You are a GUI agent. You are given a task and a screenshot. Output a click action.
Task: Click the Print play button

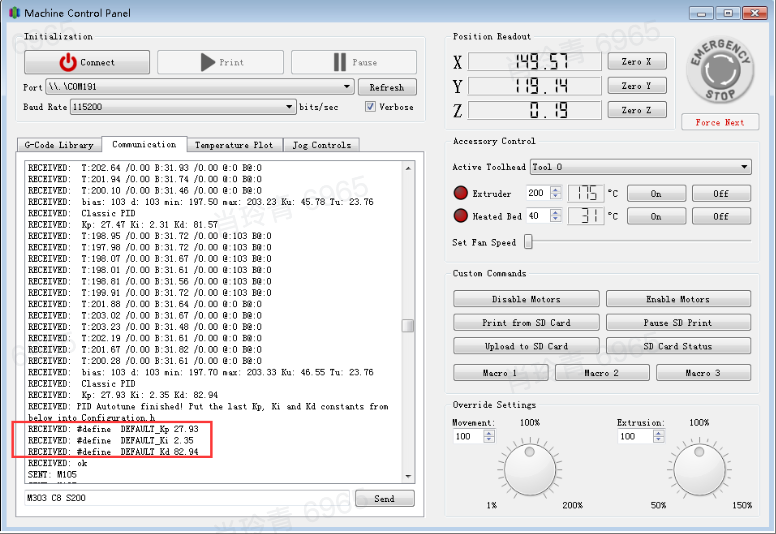[x=220, y=62]
